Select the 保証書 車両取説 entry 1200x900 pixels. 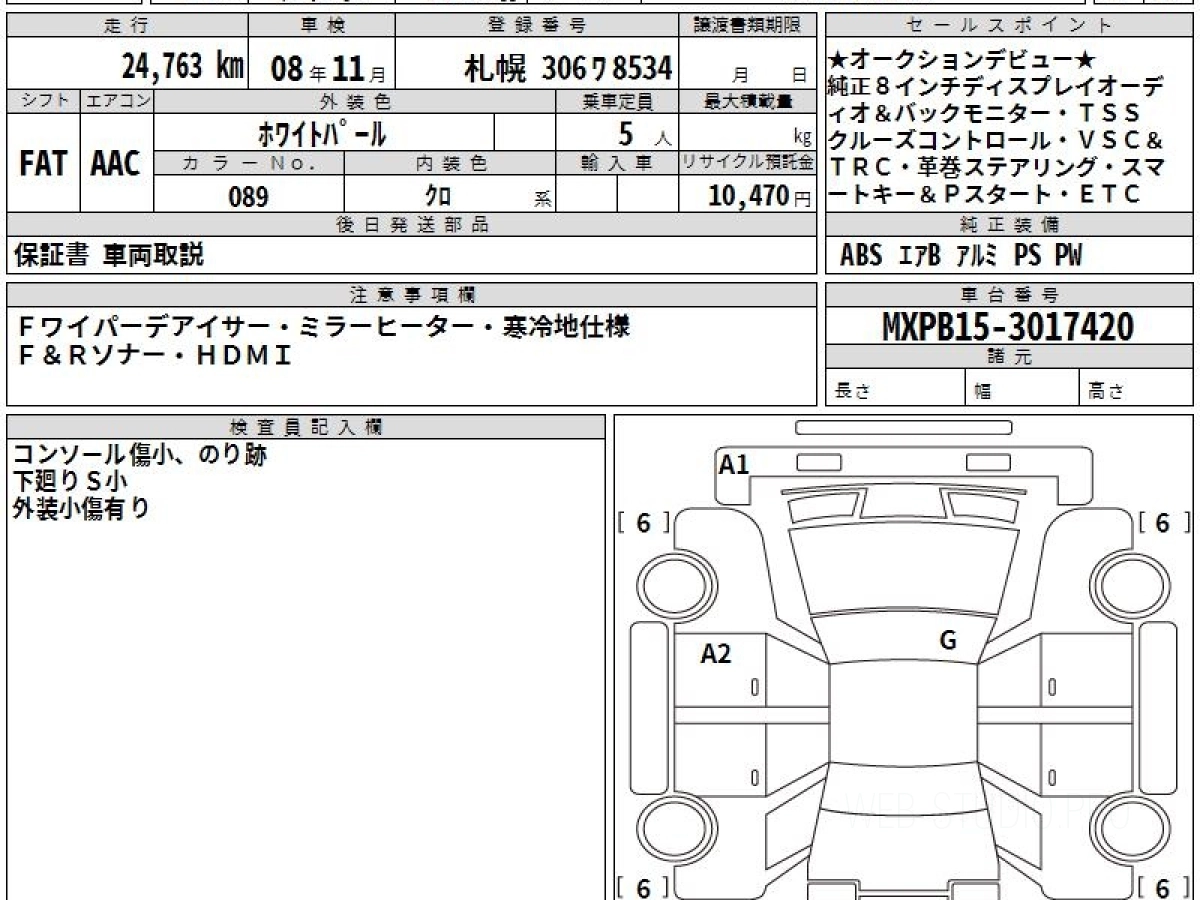[x=109, y=256]
